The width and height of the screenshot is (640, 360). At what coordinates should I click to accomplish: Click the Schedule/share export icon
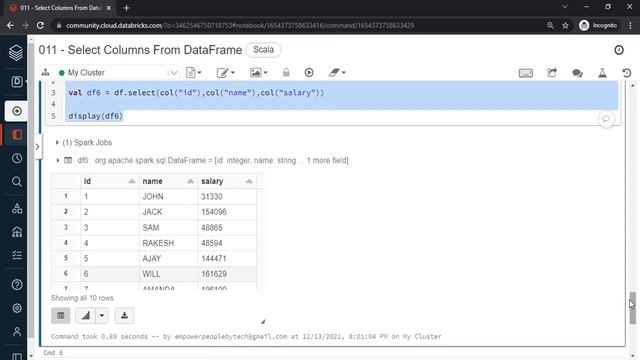pyautogui.click(x=552, y=73)
